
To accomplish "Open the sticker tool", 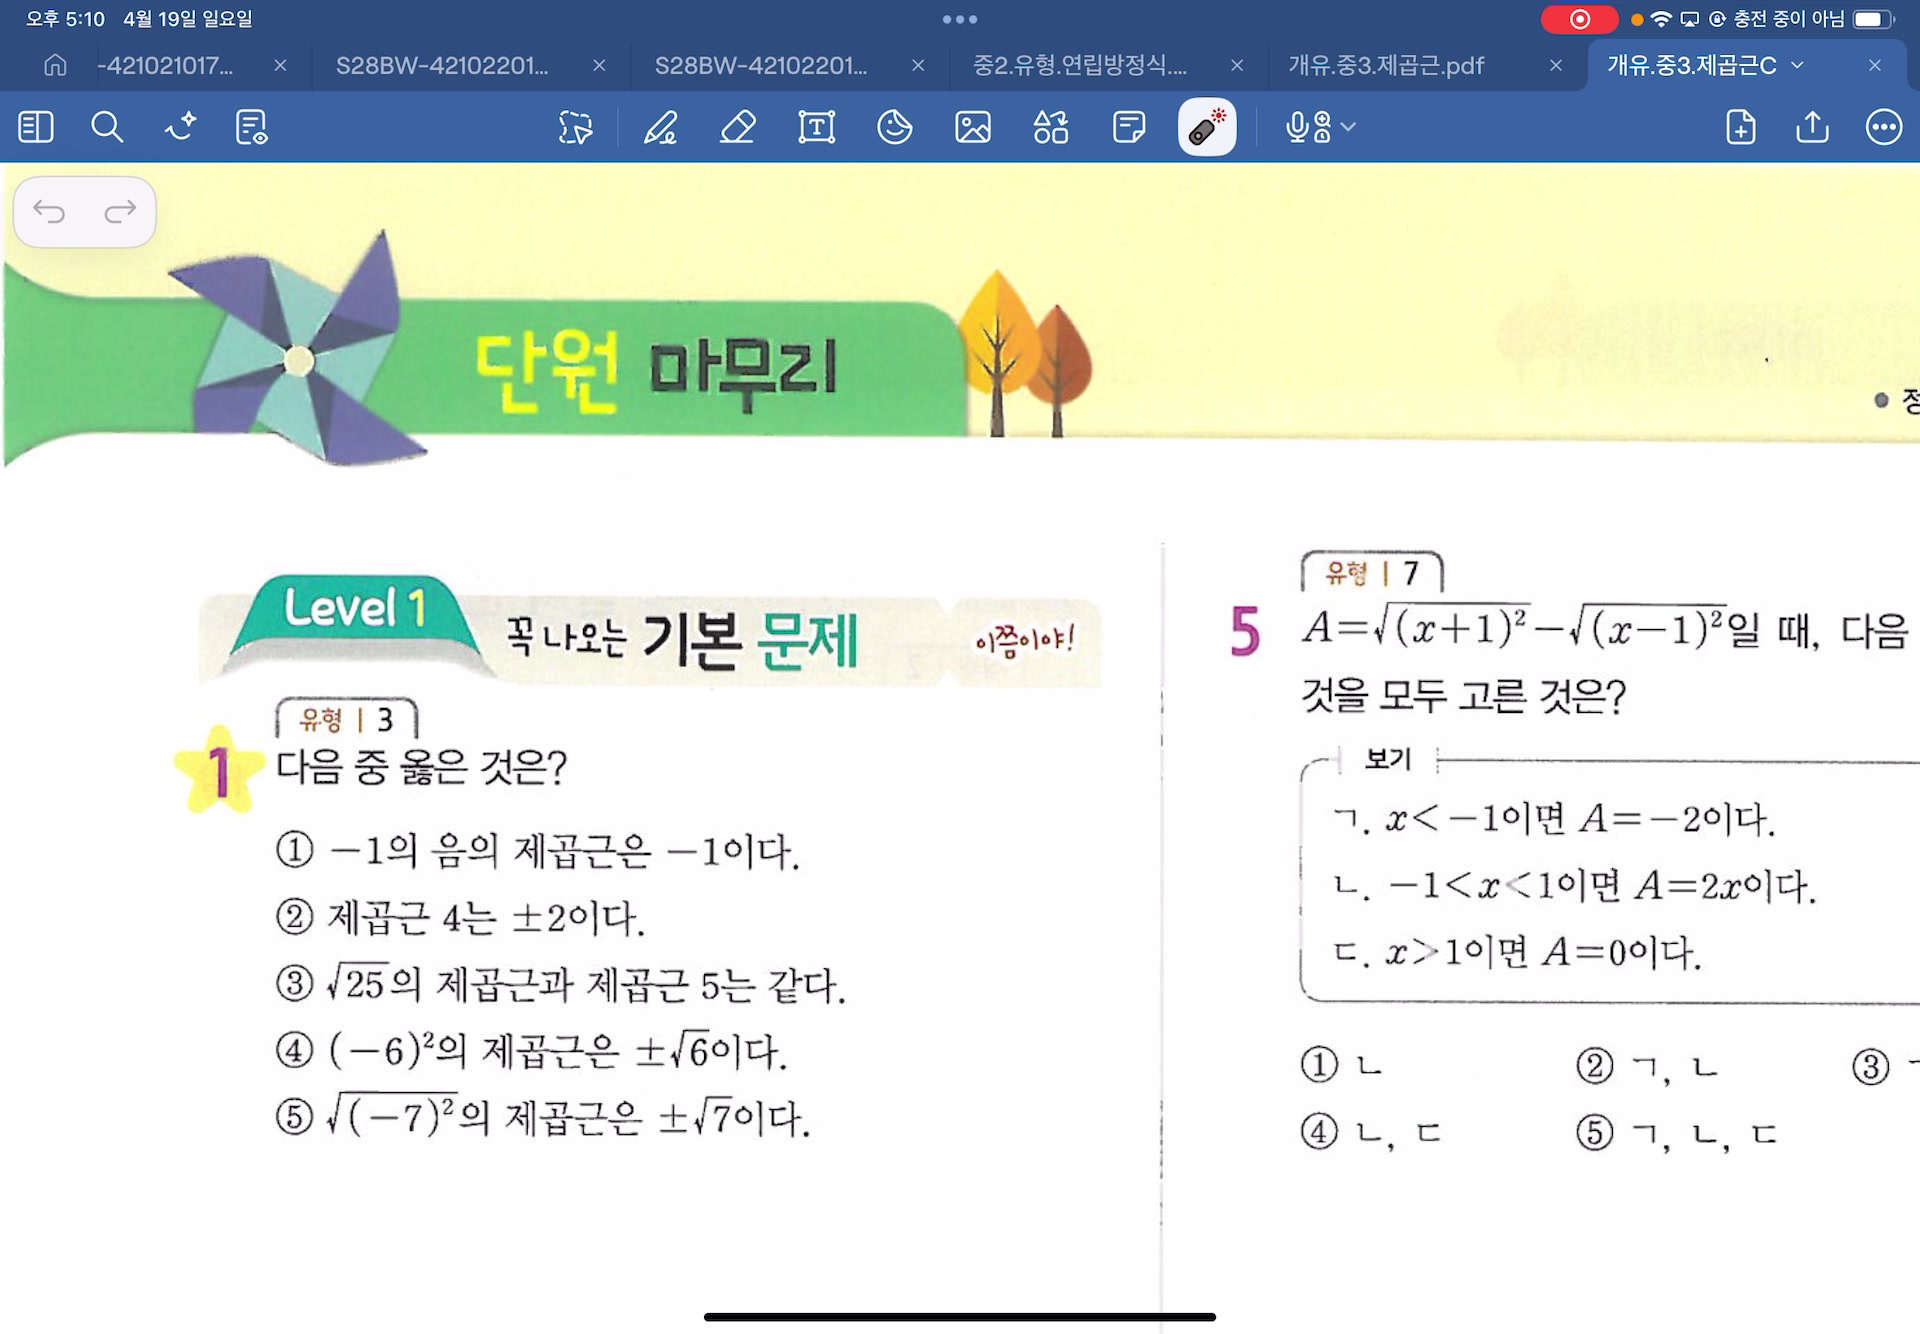I will pos(895,127).
